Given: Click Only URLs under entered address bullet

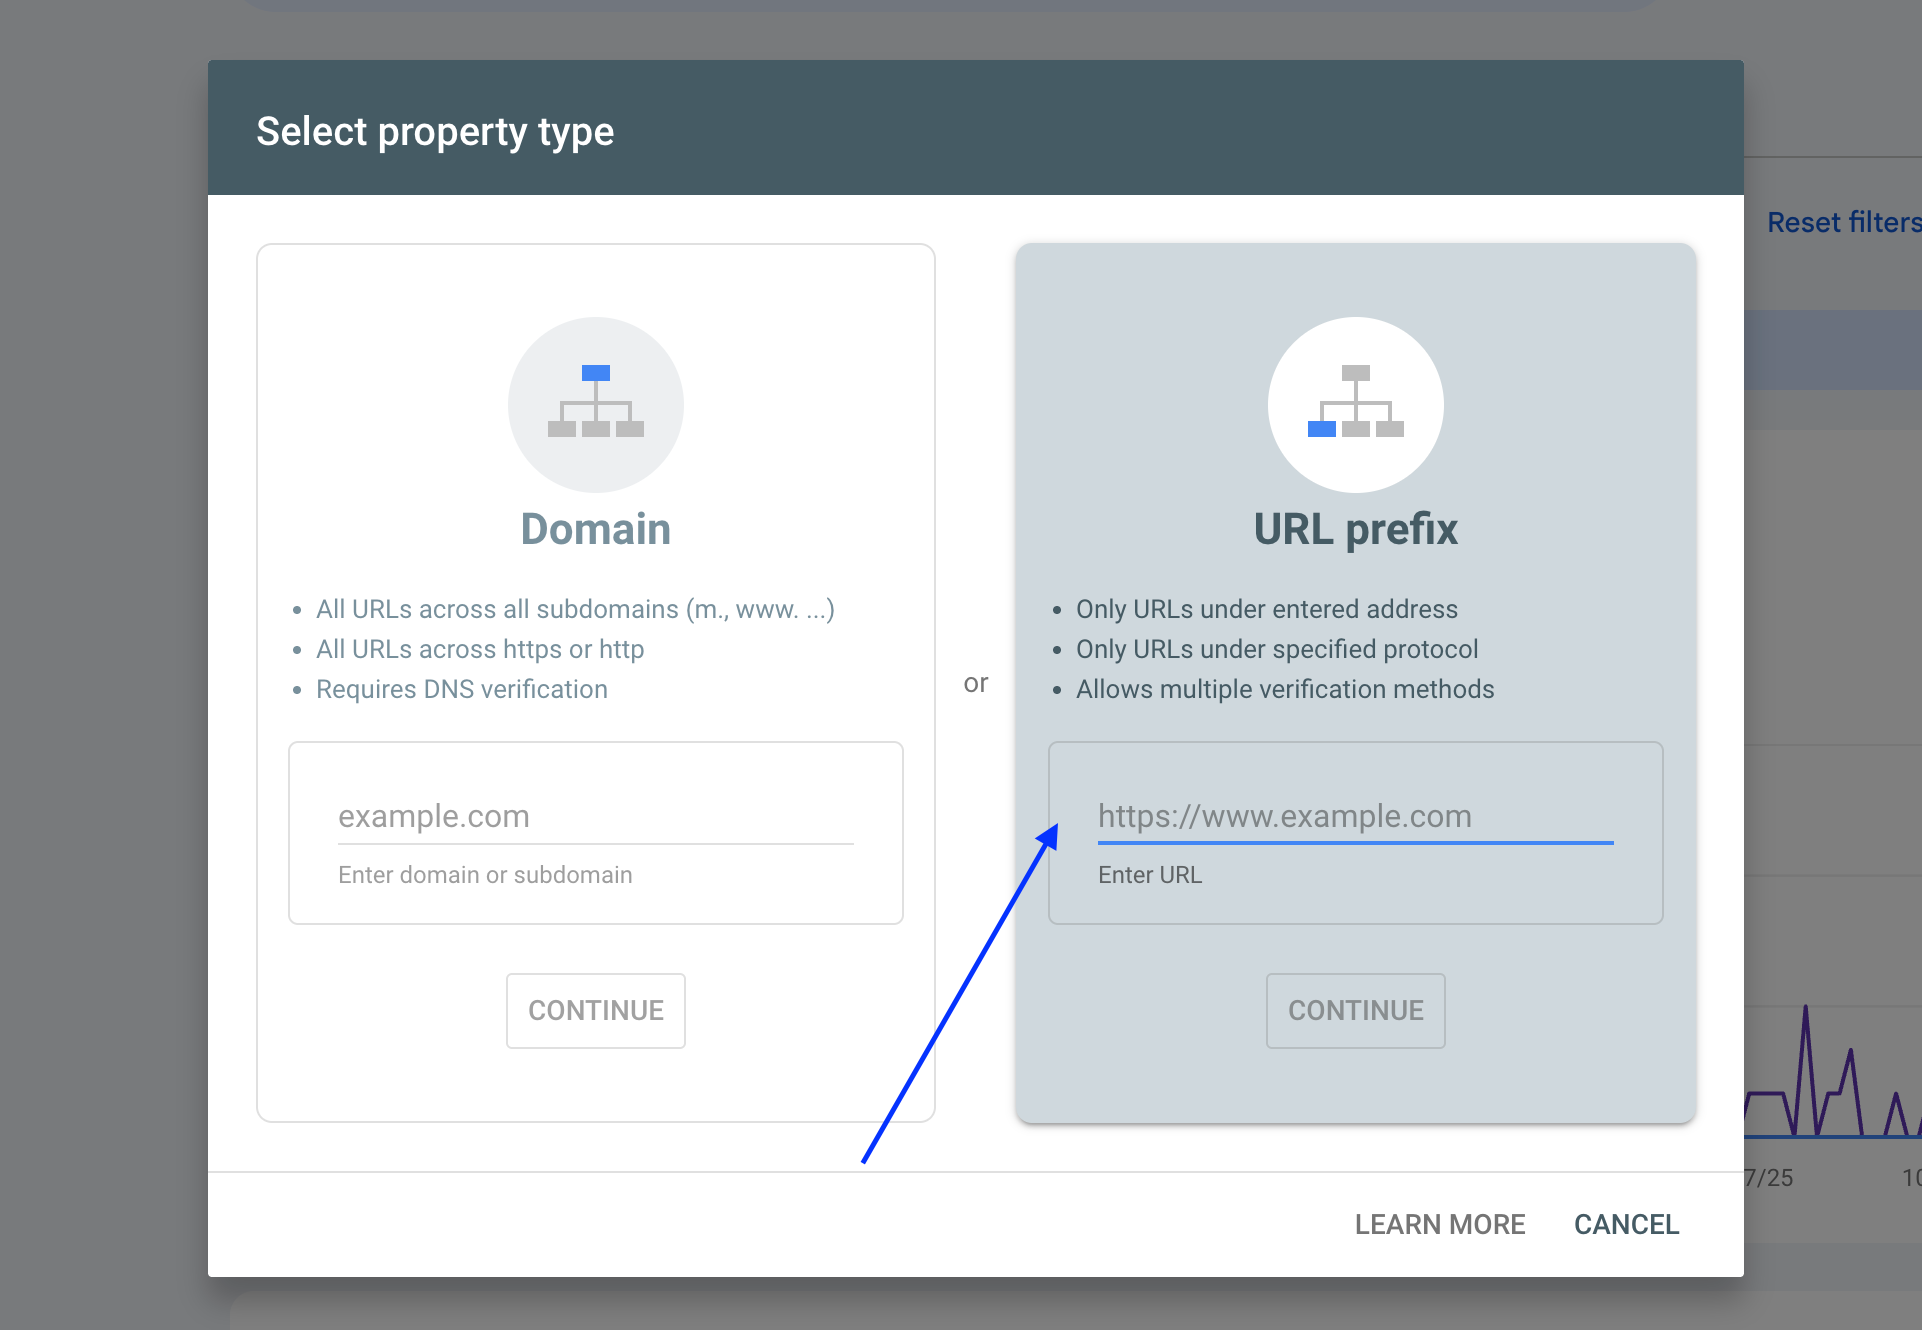Looking at the screenshot, I should [1266, 609].
